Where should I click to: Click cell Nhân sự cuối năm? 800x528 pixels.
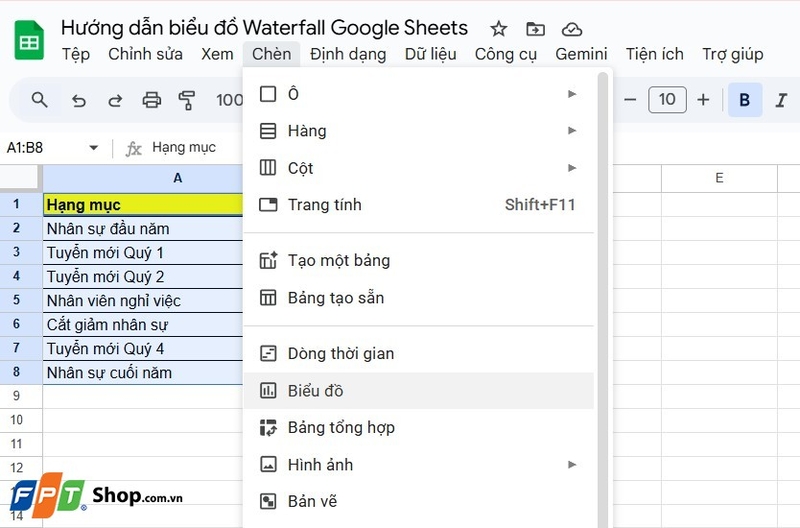(143, 372)
